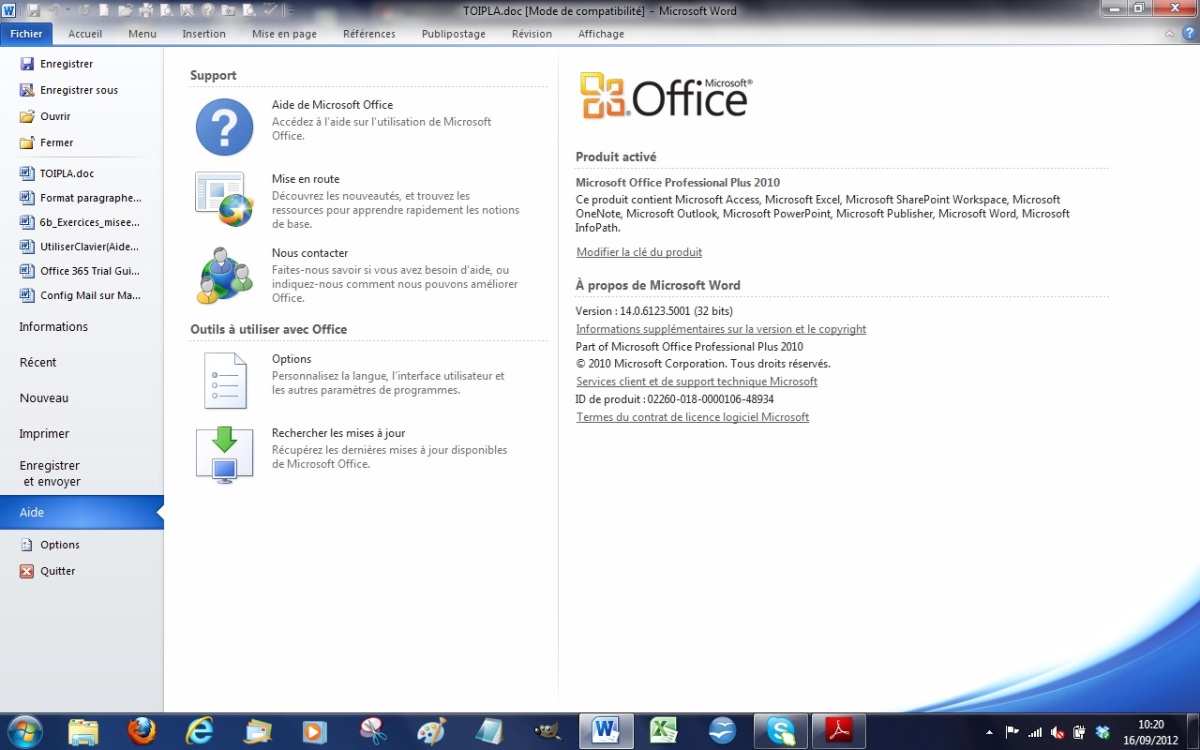The width and height of the screenshot is (1200, 750).
Task: Click the Options checklist icon under Outils
Action: pyautogui.click(x=224, y=380)
